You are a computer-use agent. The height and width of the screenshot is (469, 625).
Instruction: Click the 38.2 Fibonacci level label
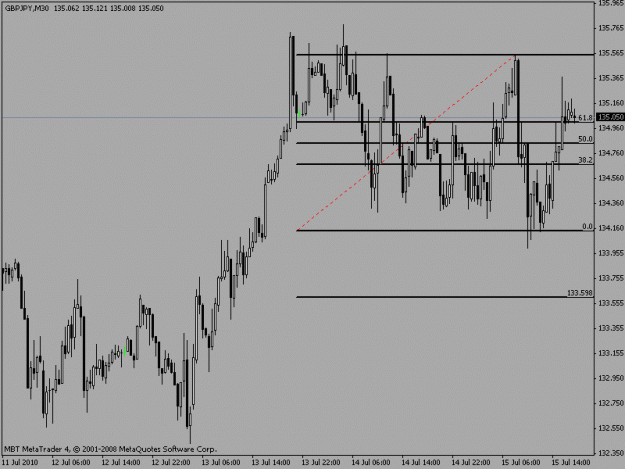[x=585, y=160]
